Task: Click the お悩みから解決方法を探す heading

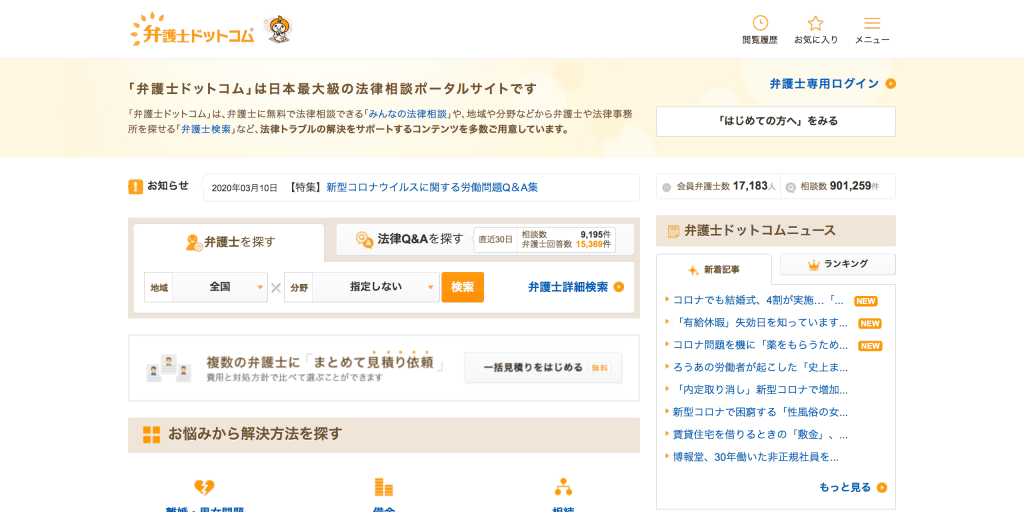Action: point(255,434)
